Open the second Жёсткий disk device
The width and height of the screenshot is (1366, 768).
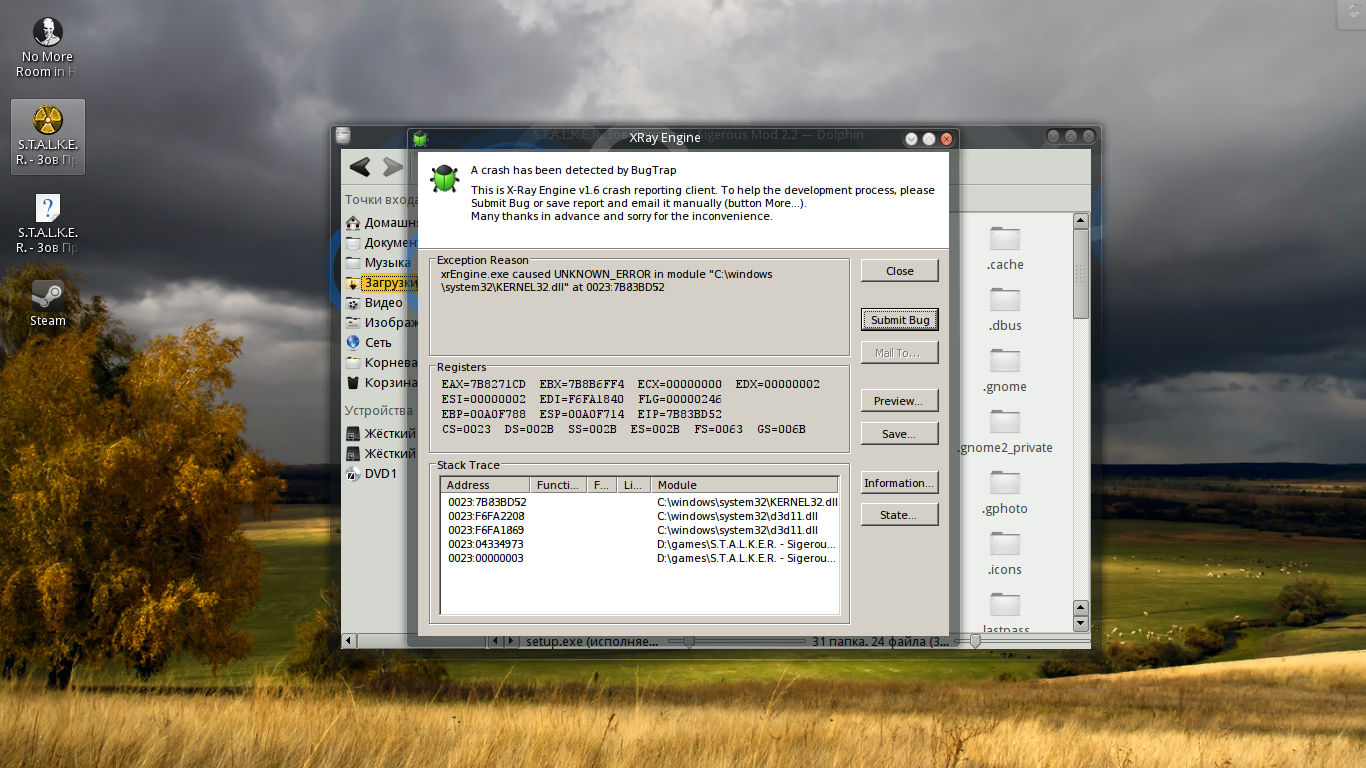pos(381,453)
